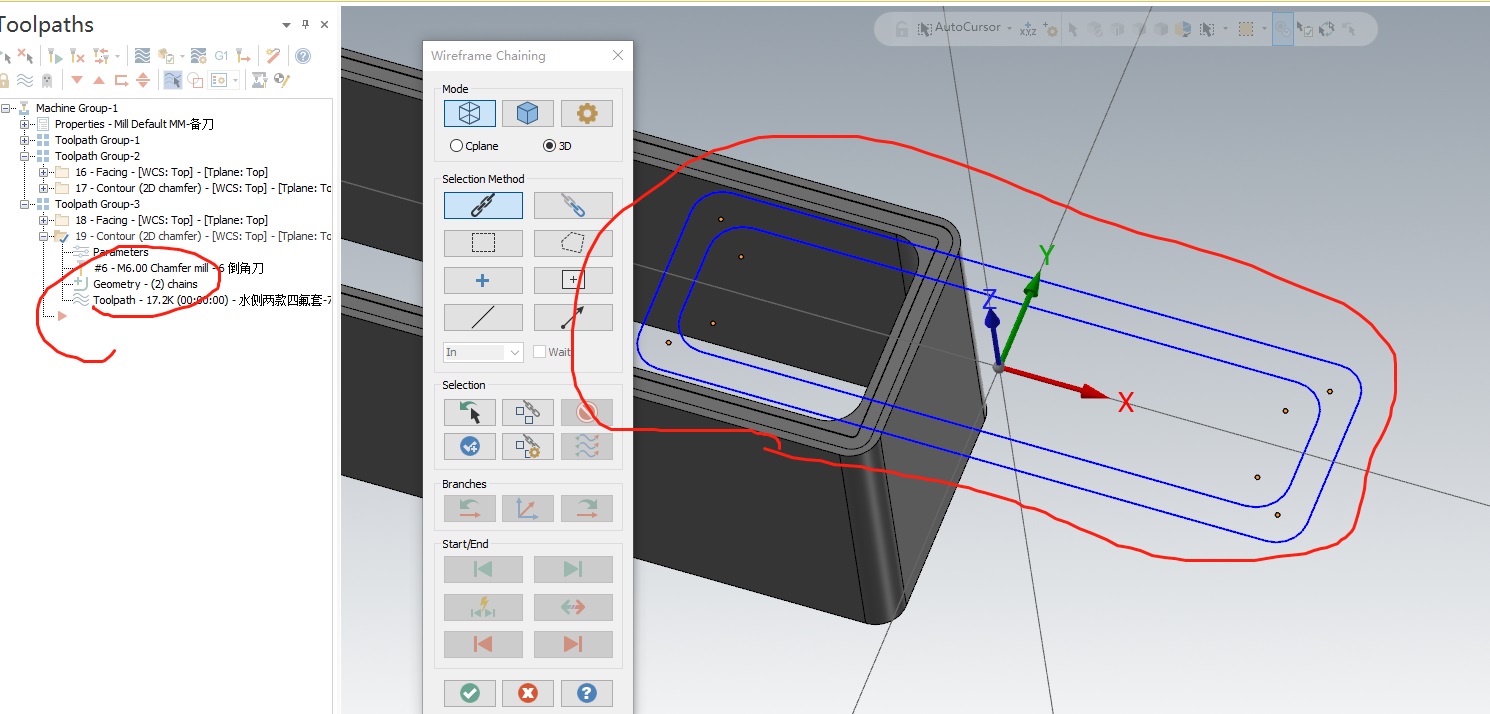Choose the Window selection method
This screenshot has width=1490, height=714.
point(483,243)
